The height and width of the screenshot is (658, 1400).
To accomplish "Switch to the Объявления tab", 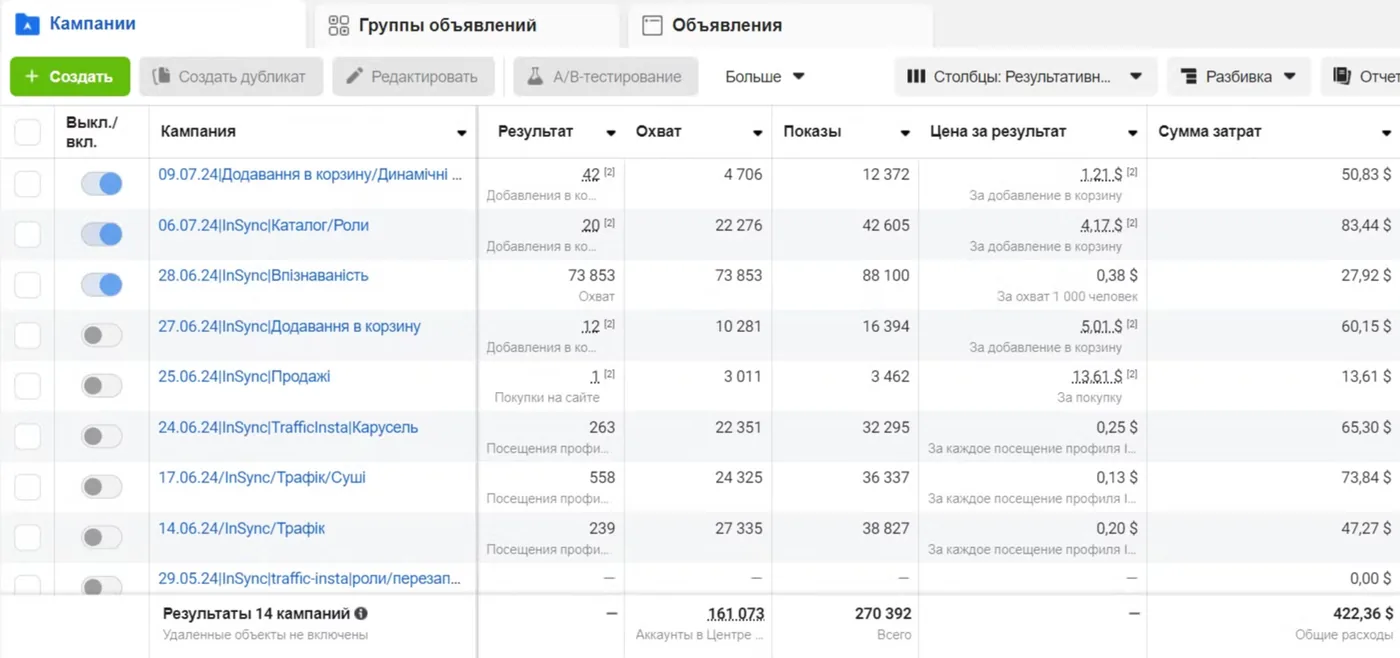I will [x=727, y=25].
